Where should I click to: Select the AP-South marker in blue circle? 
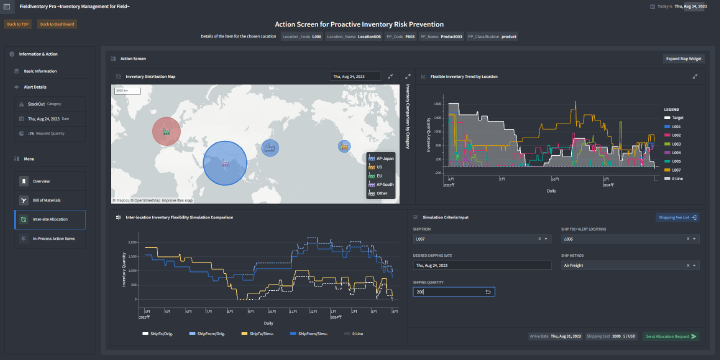tap(225, 163)
